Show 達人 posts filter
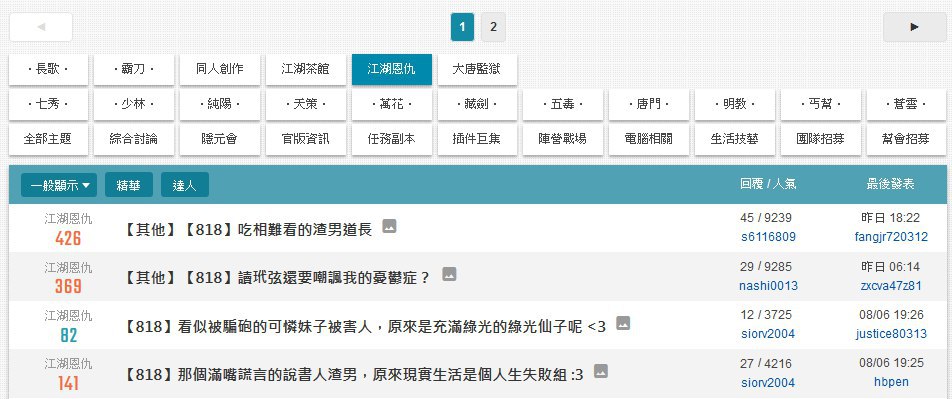Viewport: 952px width, 399px height. pyautogui.click(x=185, y=185)
